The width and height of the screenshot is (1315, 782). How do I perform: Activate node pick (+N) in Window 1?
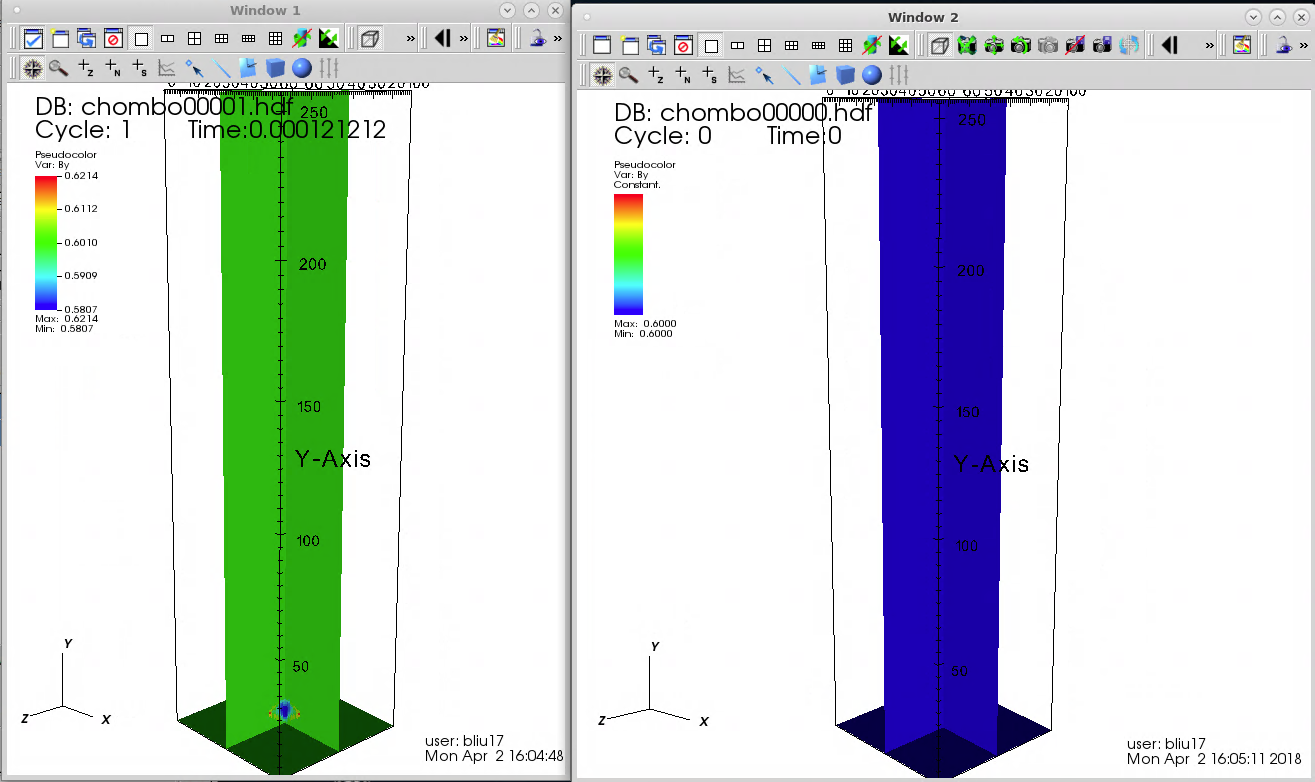point(113,68)
